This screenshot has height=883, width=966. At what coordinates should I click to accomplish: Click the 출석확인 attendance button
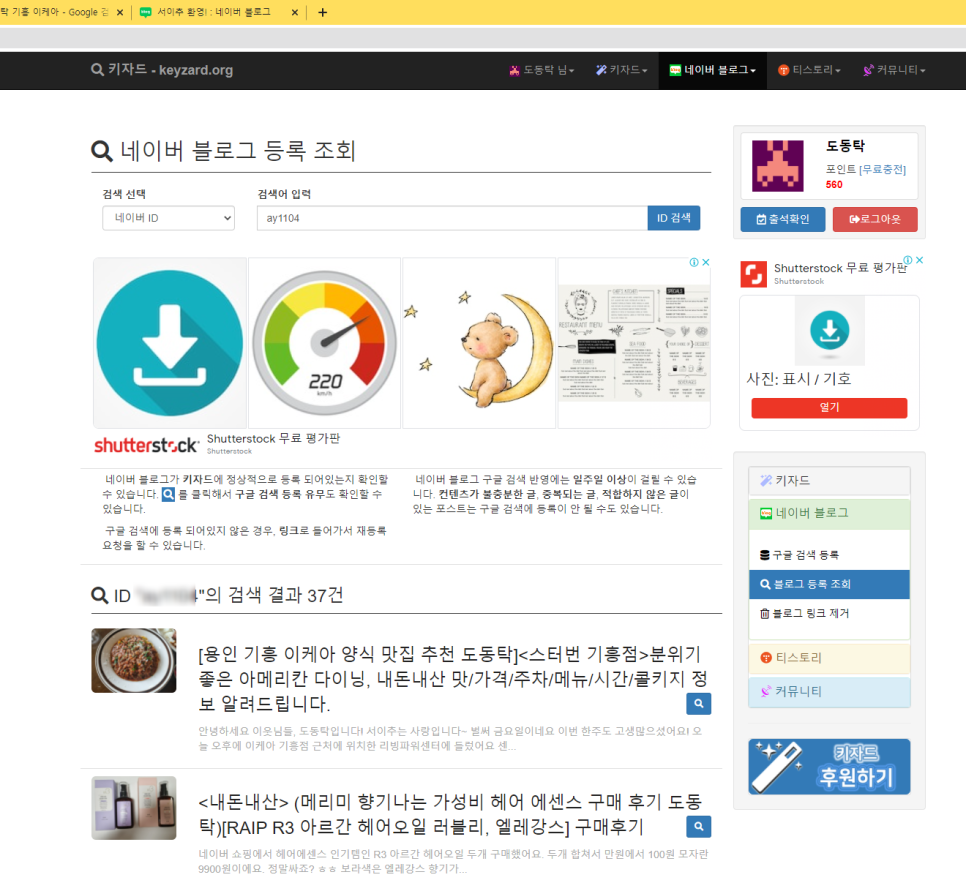(x=782, y=219)
